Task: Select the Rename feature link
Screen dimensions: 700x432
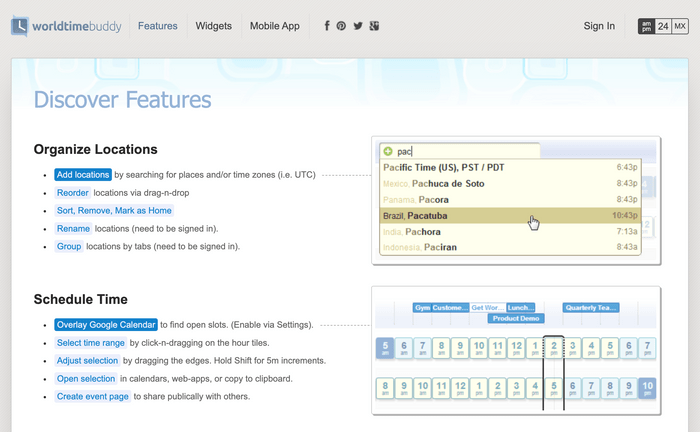Action: tap(73, 228)
